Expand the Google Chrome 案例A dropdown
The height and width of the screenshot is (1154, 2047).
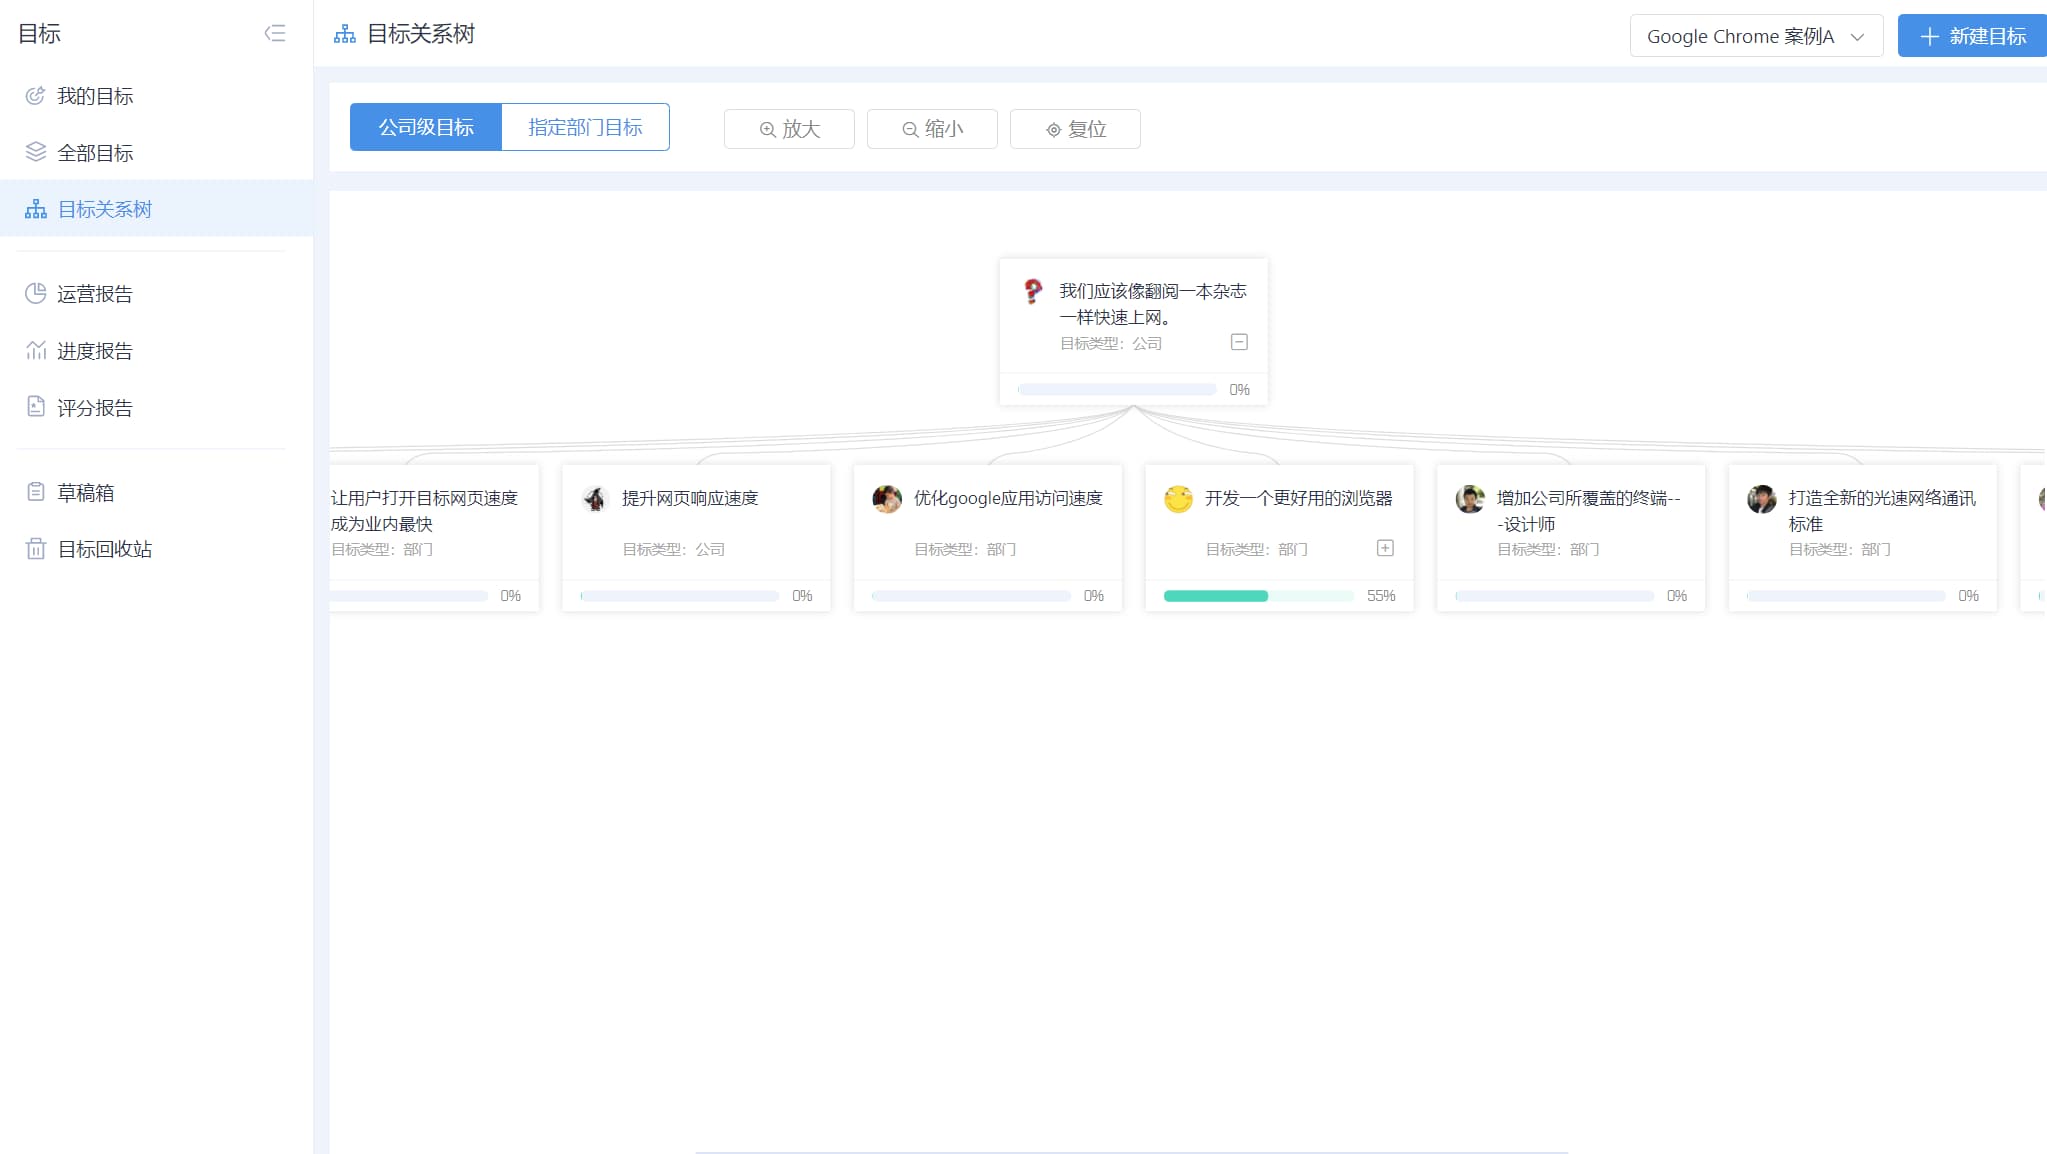click(1756, 35)
